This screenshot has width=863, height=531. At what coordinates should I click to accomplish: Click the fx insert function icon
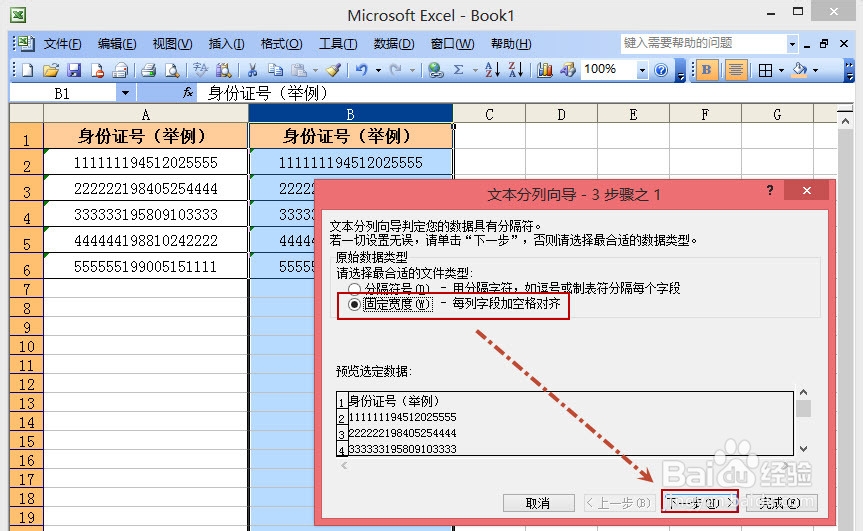tap(188, 92)
